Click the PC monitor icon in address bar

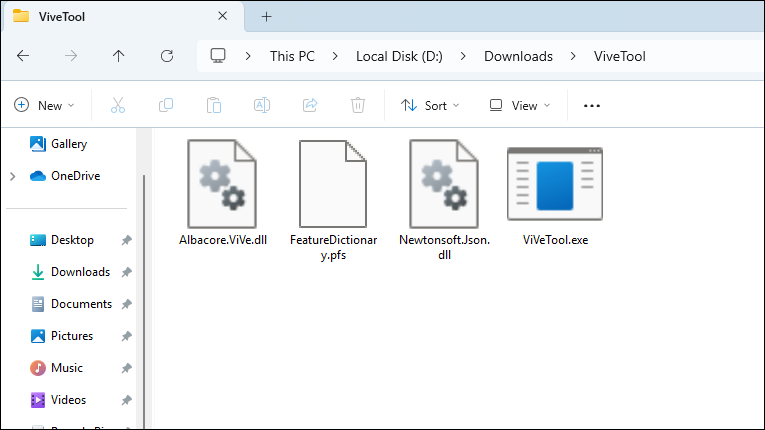pos(218,56)
